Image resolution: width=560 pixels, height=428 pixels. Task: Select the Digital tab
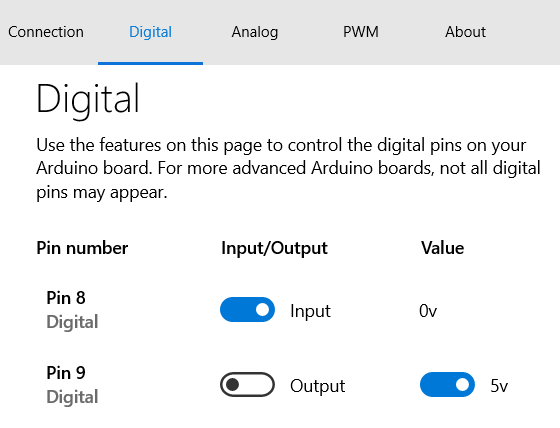coord(150,32)
